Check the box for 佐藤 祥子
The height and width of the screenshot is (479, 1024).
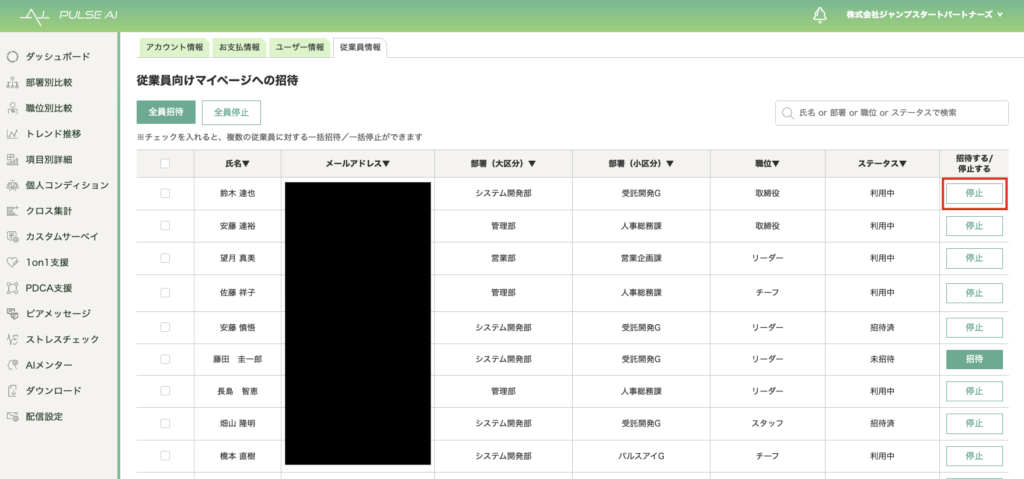point(165,292)
